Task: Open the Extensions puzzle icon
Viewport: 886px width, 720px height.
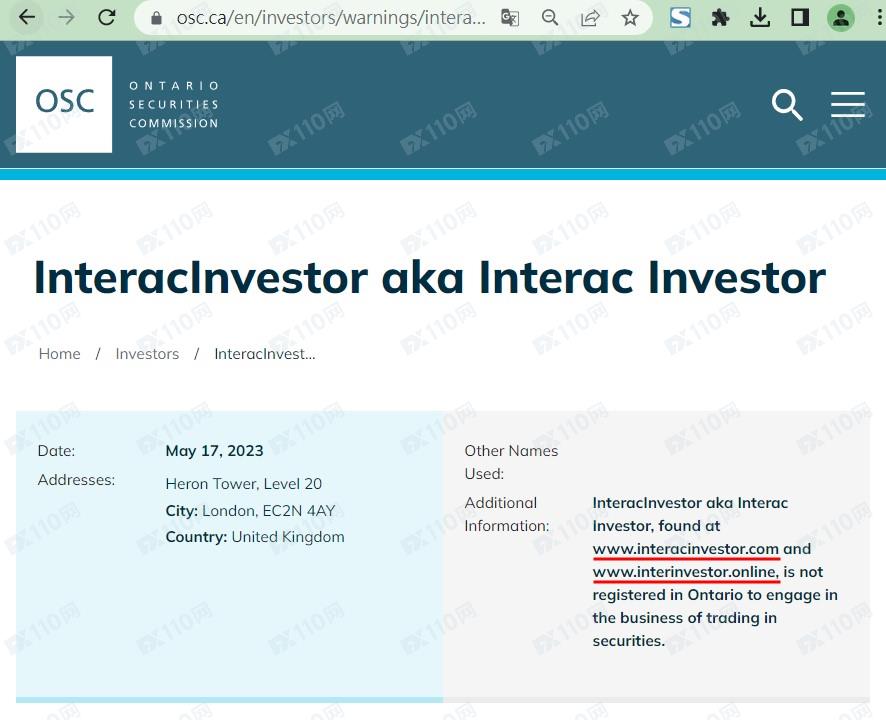Action: [x=720, y=17]
